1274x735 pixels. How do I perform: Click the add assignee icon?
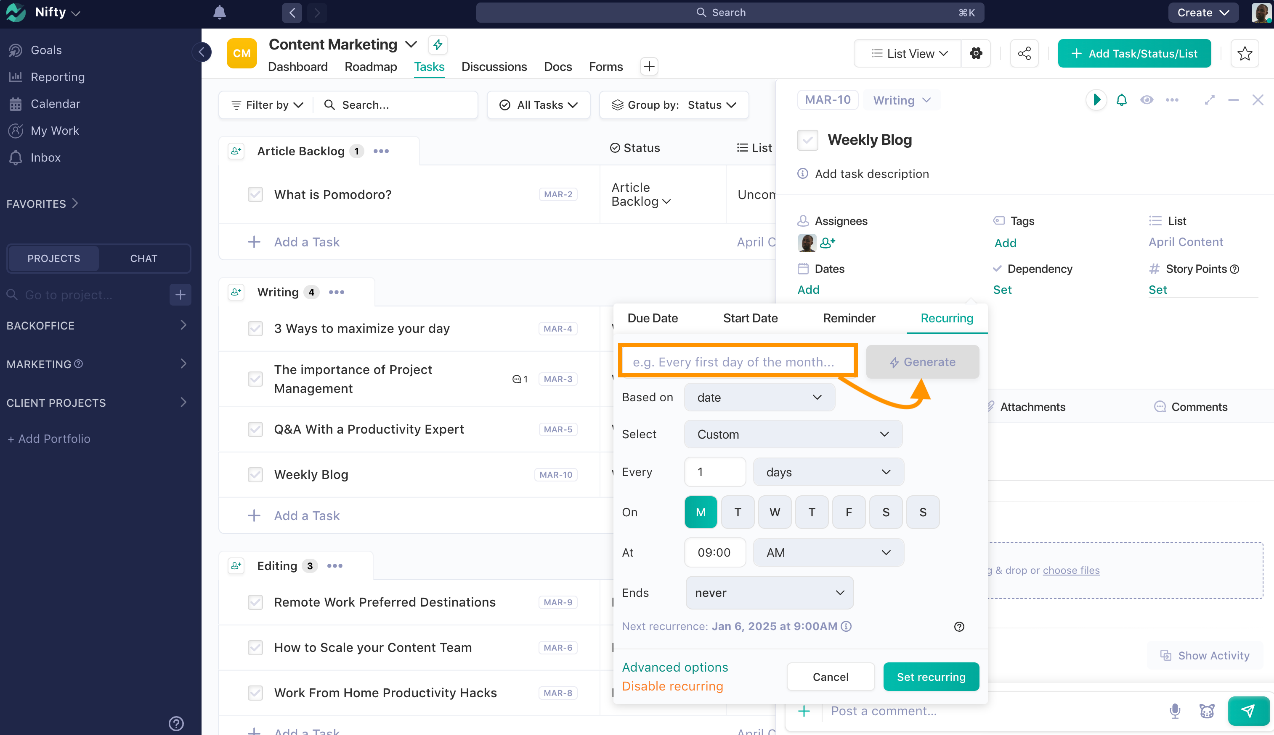click(x=828, y=243)
